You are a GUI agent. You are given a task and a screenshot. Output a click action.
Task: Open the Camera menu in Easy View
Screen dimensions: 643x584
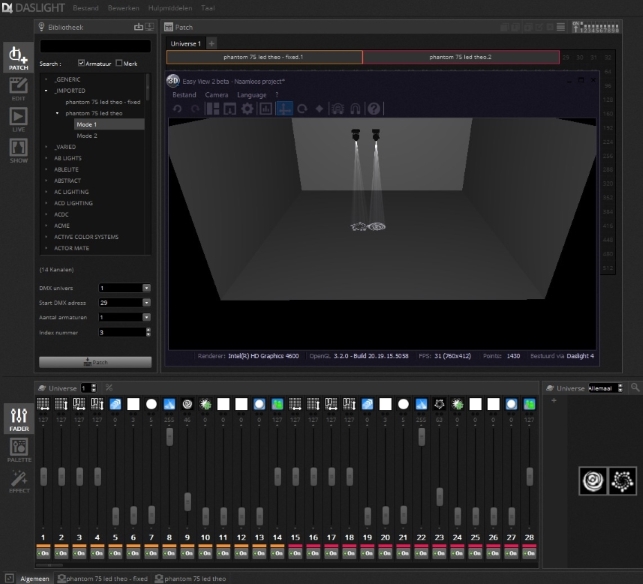point(217,95)
